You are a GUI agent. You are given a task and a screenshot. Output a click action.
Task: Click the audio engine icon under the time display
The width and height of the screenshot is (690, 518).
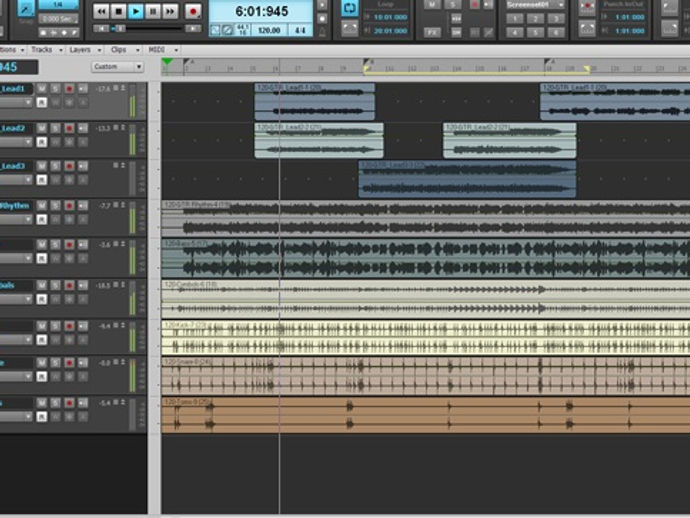pos(215,30)
